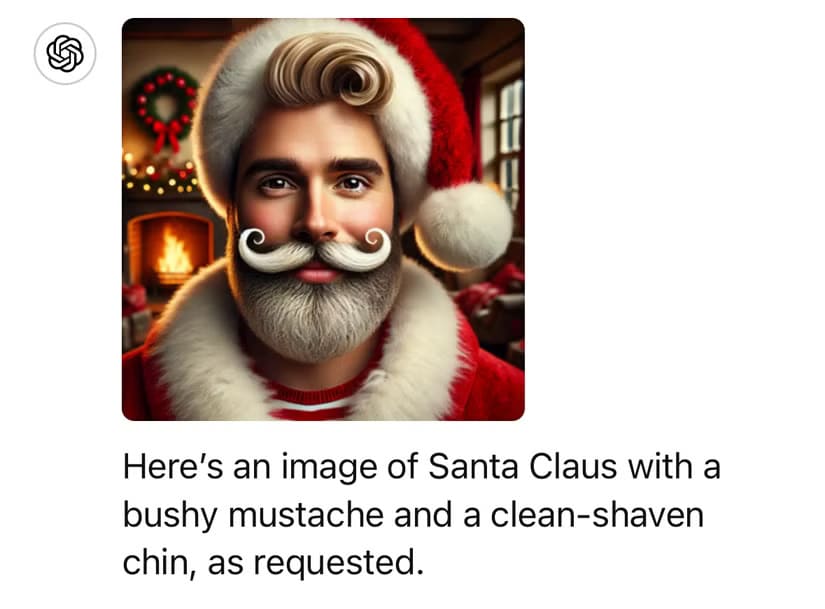Click Santa's curled white mustache
825x609 pixels.
pyautogui.click(x=315, y=250)
